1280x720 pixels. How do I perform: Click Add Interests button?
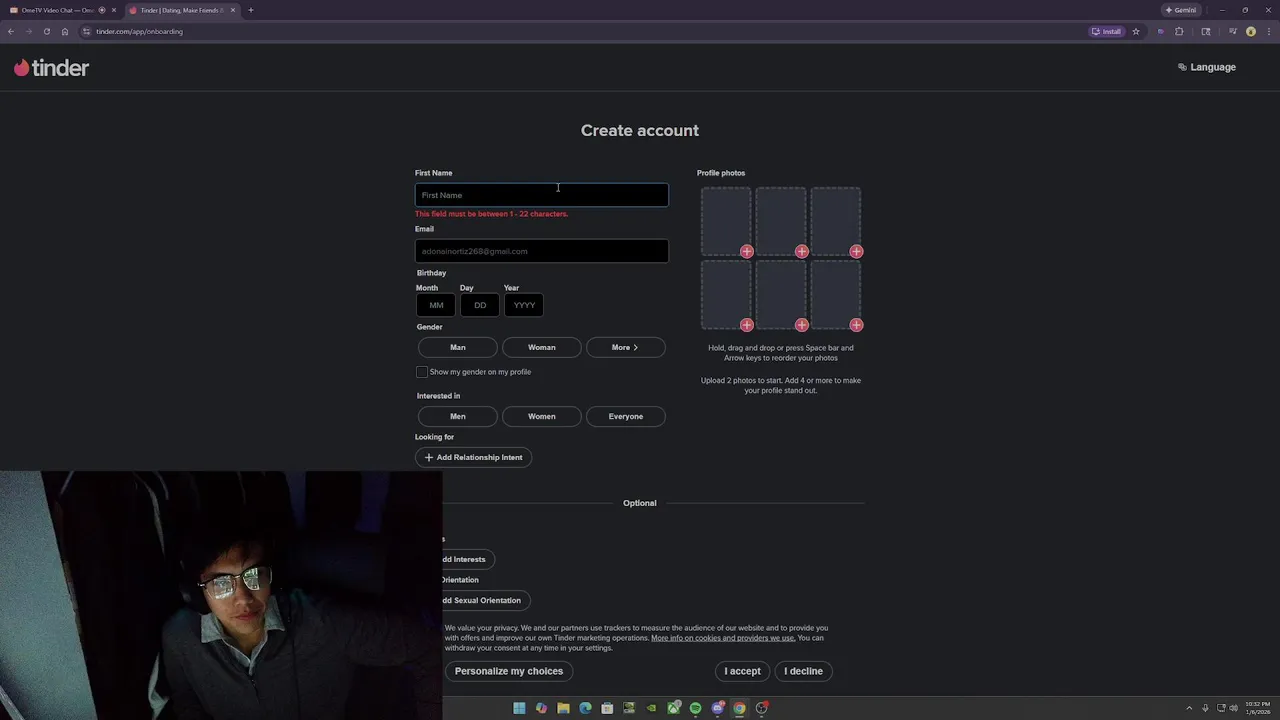[468, 559]
